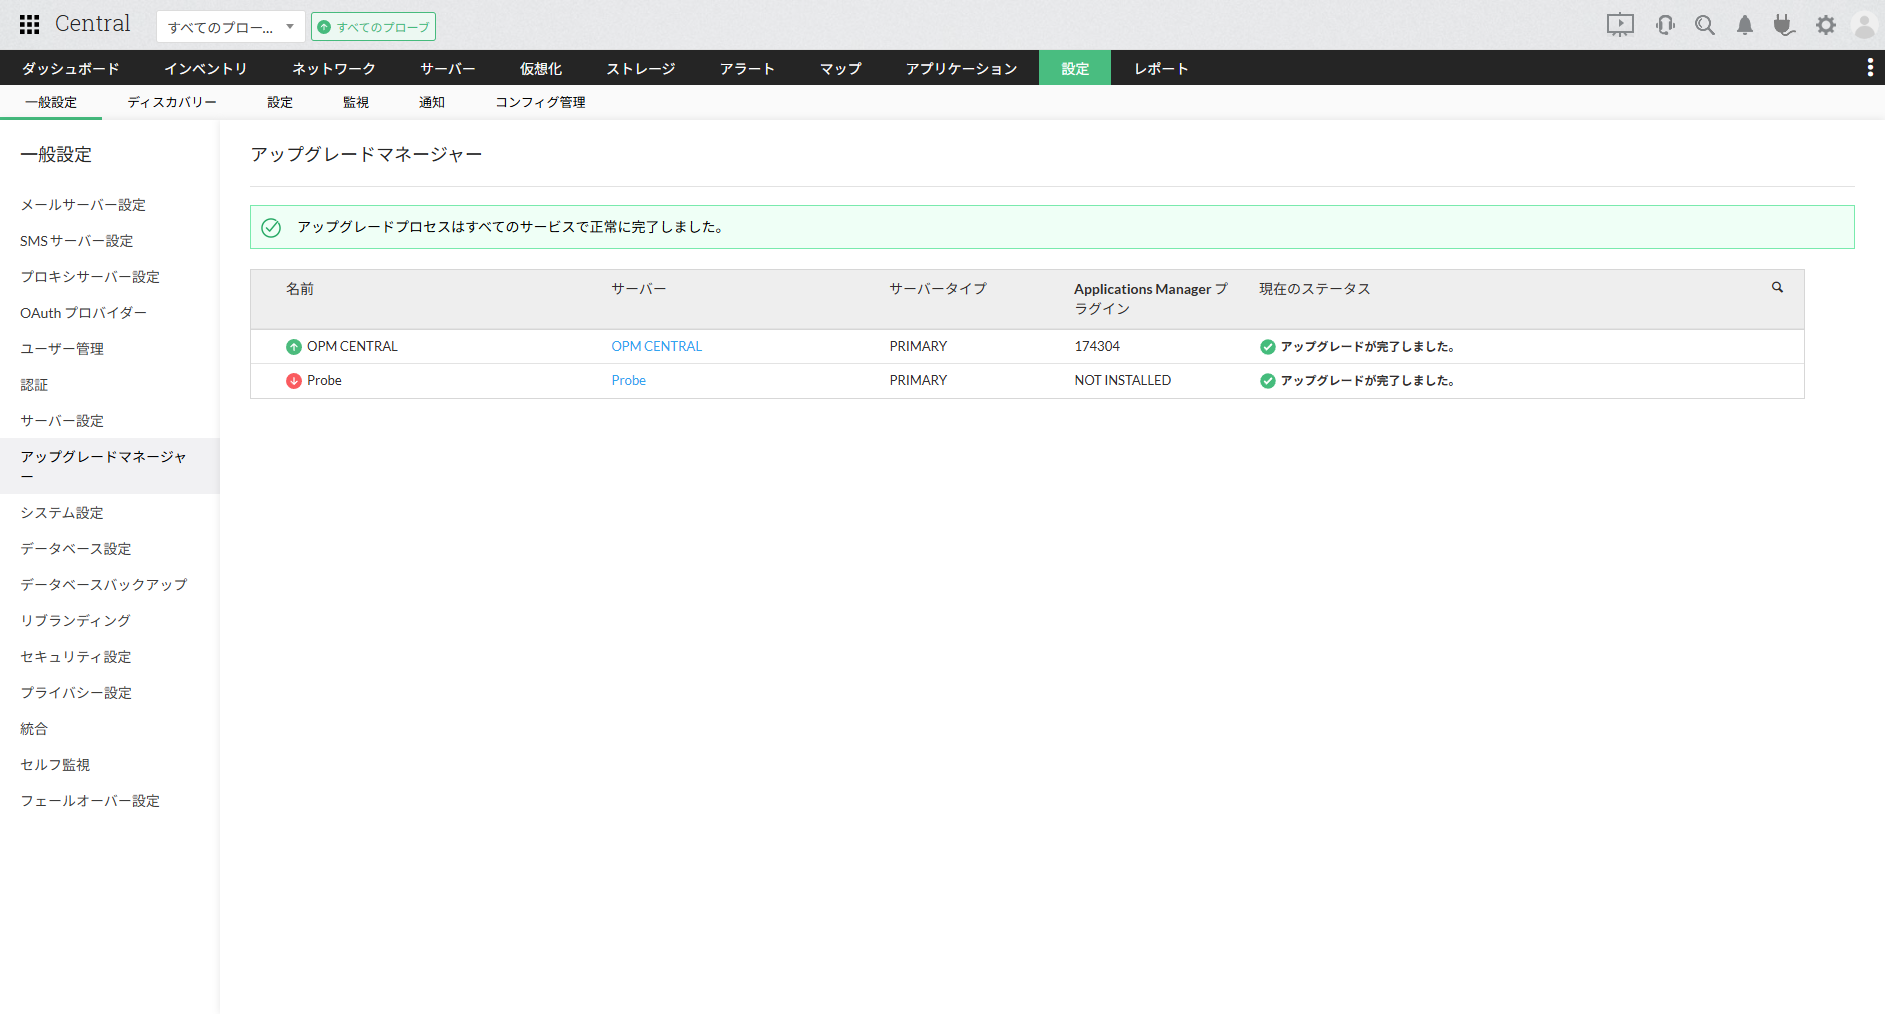Click the 名前 column header
The height and width of the screenshot is (1014, 1885).
pos(300,289)
